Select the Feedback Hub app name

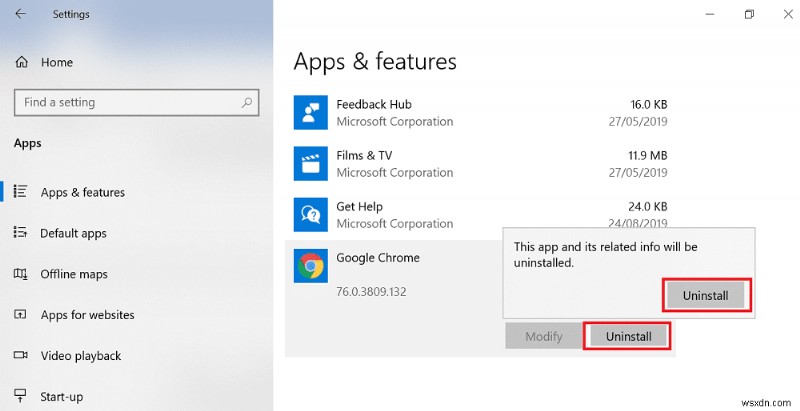(x=374, y=105)
